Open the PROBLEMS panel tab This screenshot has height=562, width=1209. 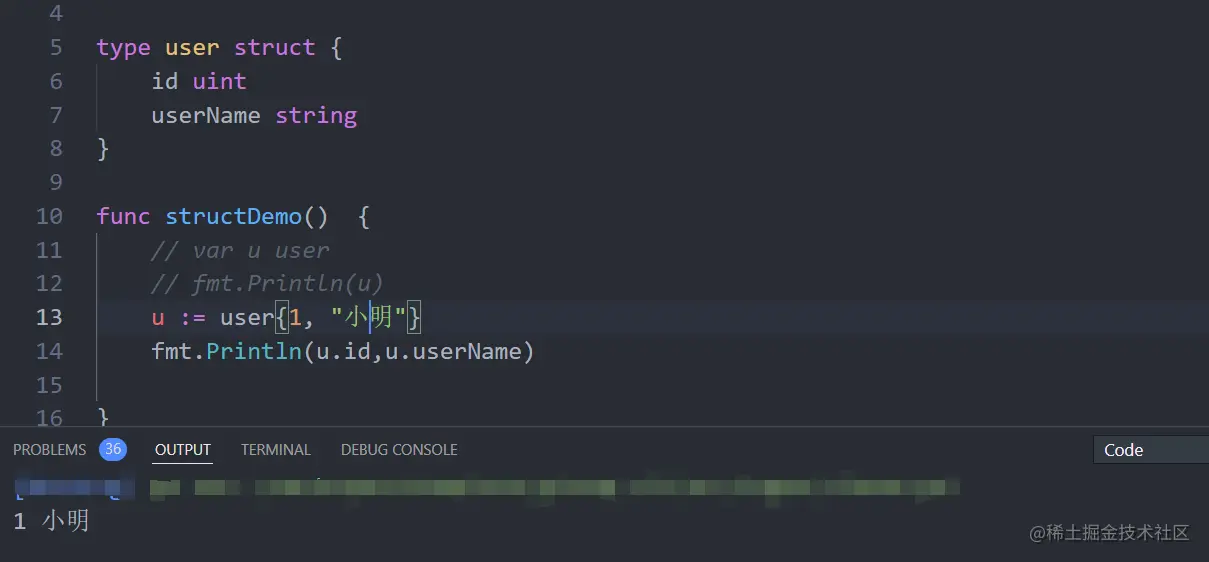click(50, 450)
